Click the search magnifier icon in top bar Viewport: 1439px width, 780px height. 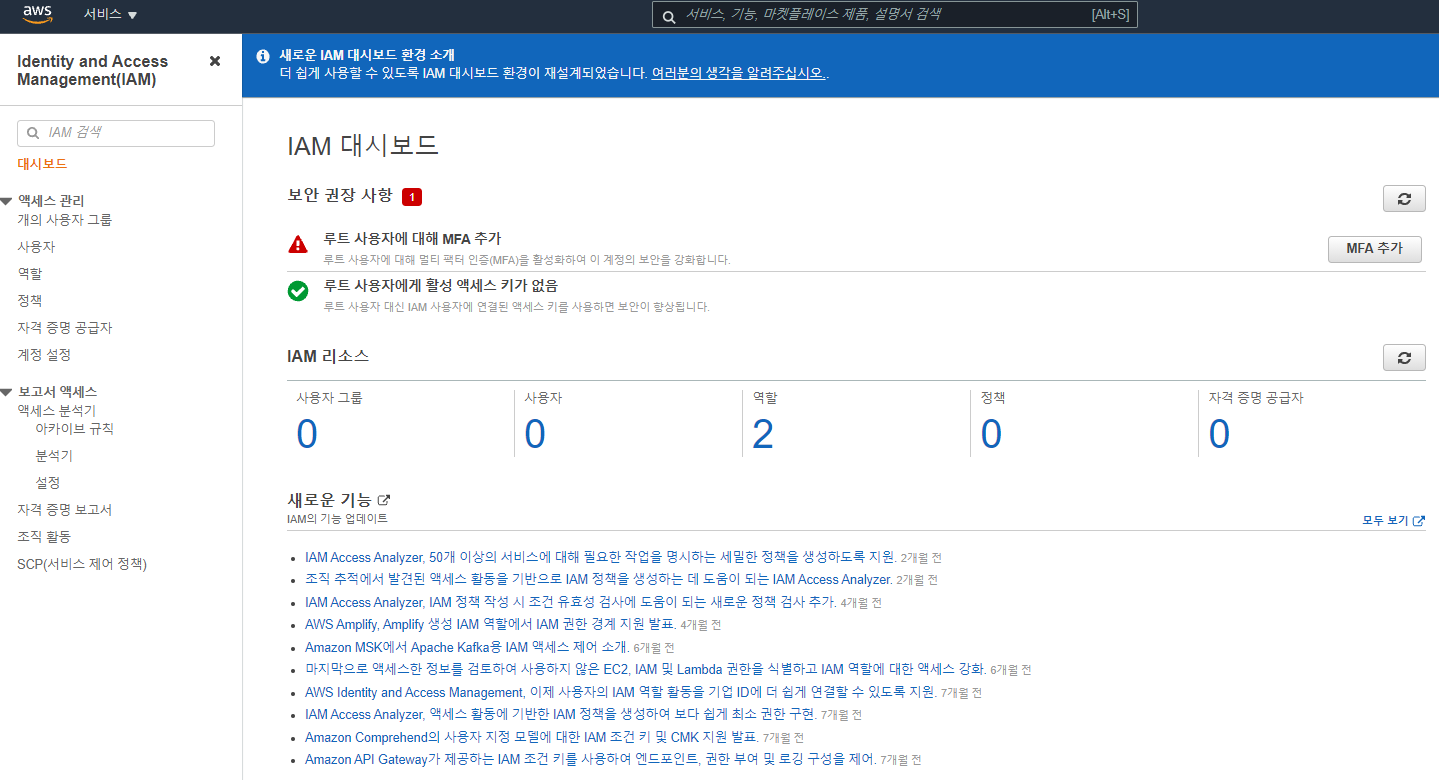point(669,15)
